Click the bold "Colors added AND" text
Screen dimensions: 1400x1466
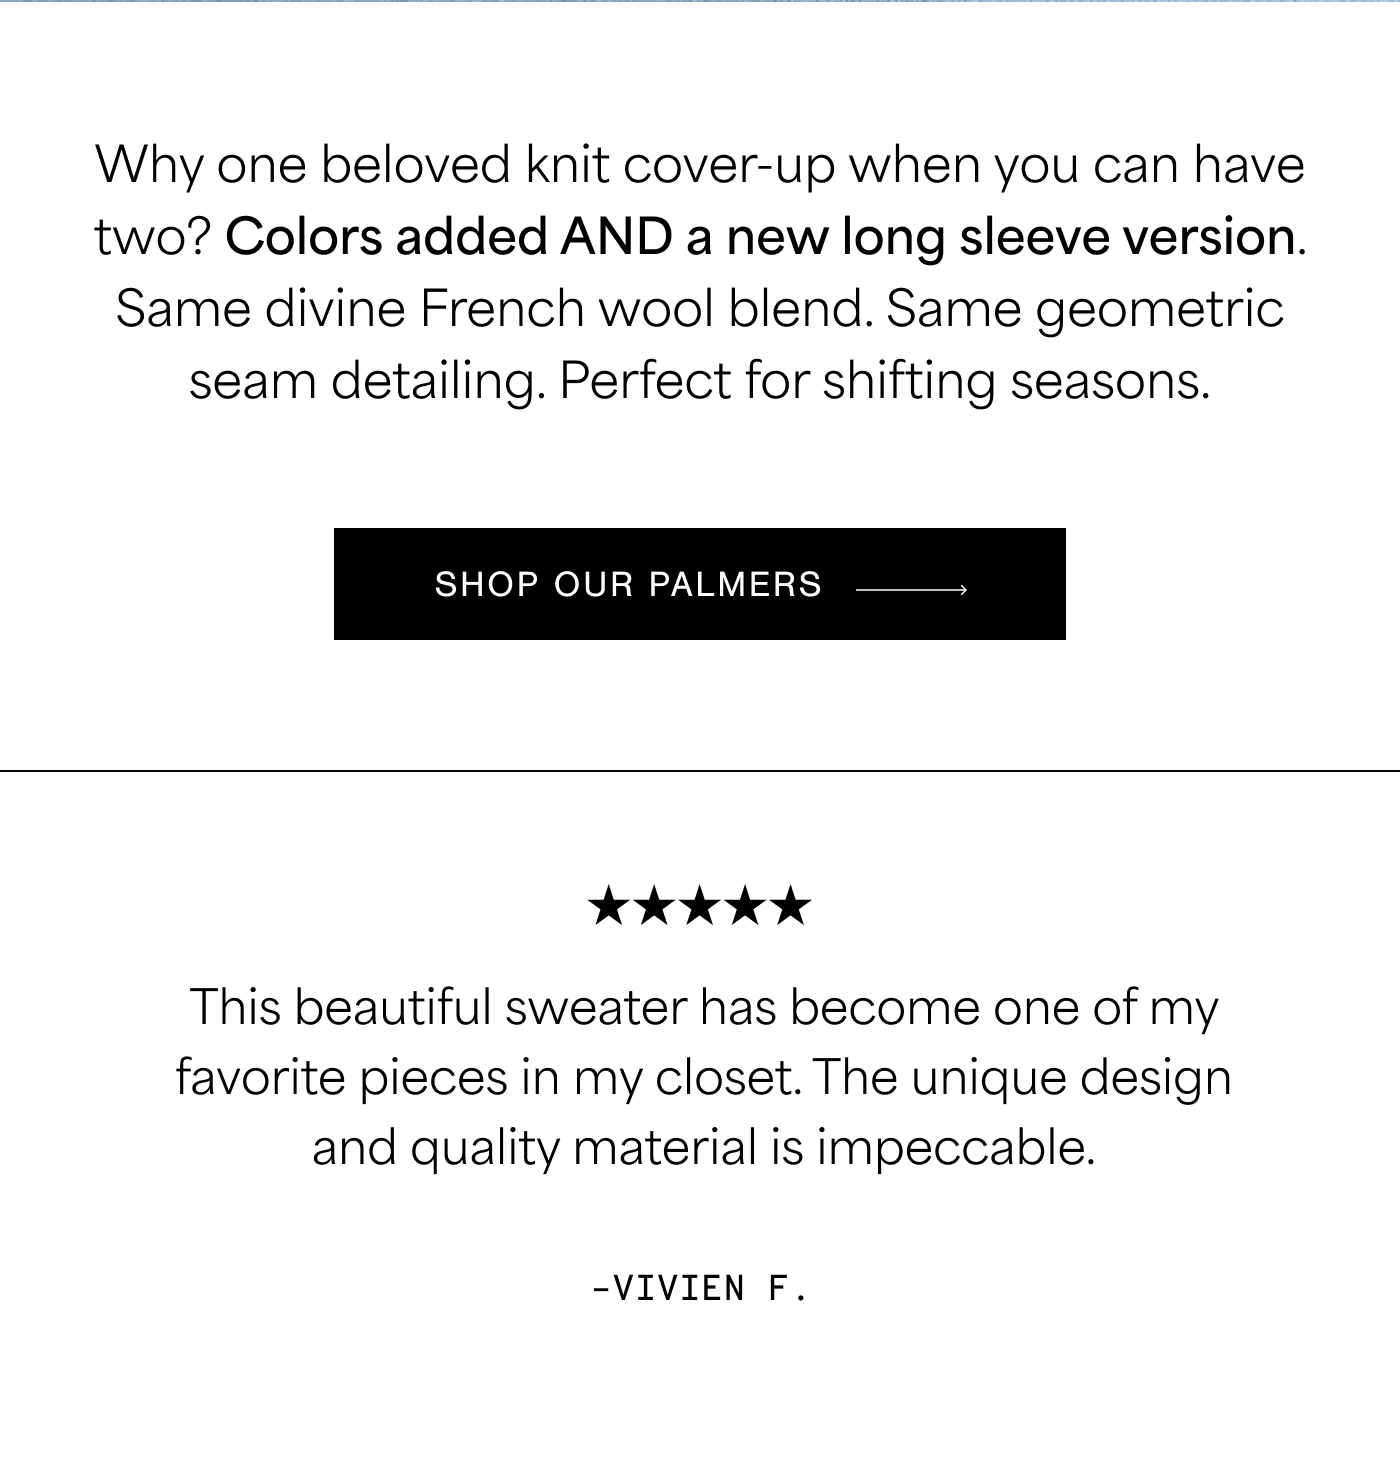pos(448,237)
